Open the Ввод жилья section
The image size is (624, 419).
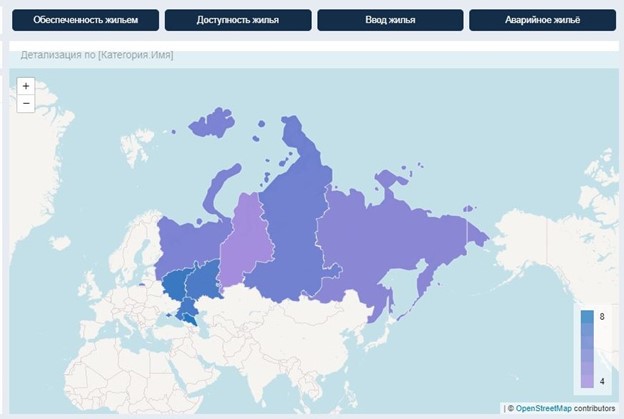coord(390,20)
